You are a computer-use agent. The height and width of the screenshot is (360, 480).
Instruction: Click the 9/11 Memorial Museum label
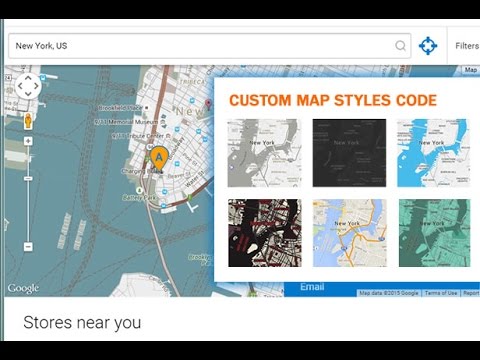(126, 122)
